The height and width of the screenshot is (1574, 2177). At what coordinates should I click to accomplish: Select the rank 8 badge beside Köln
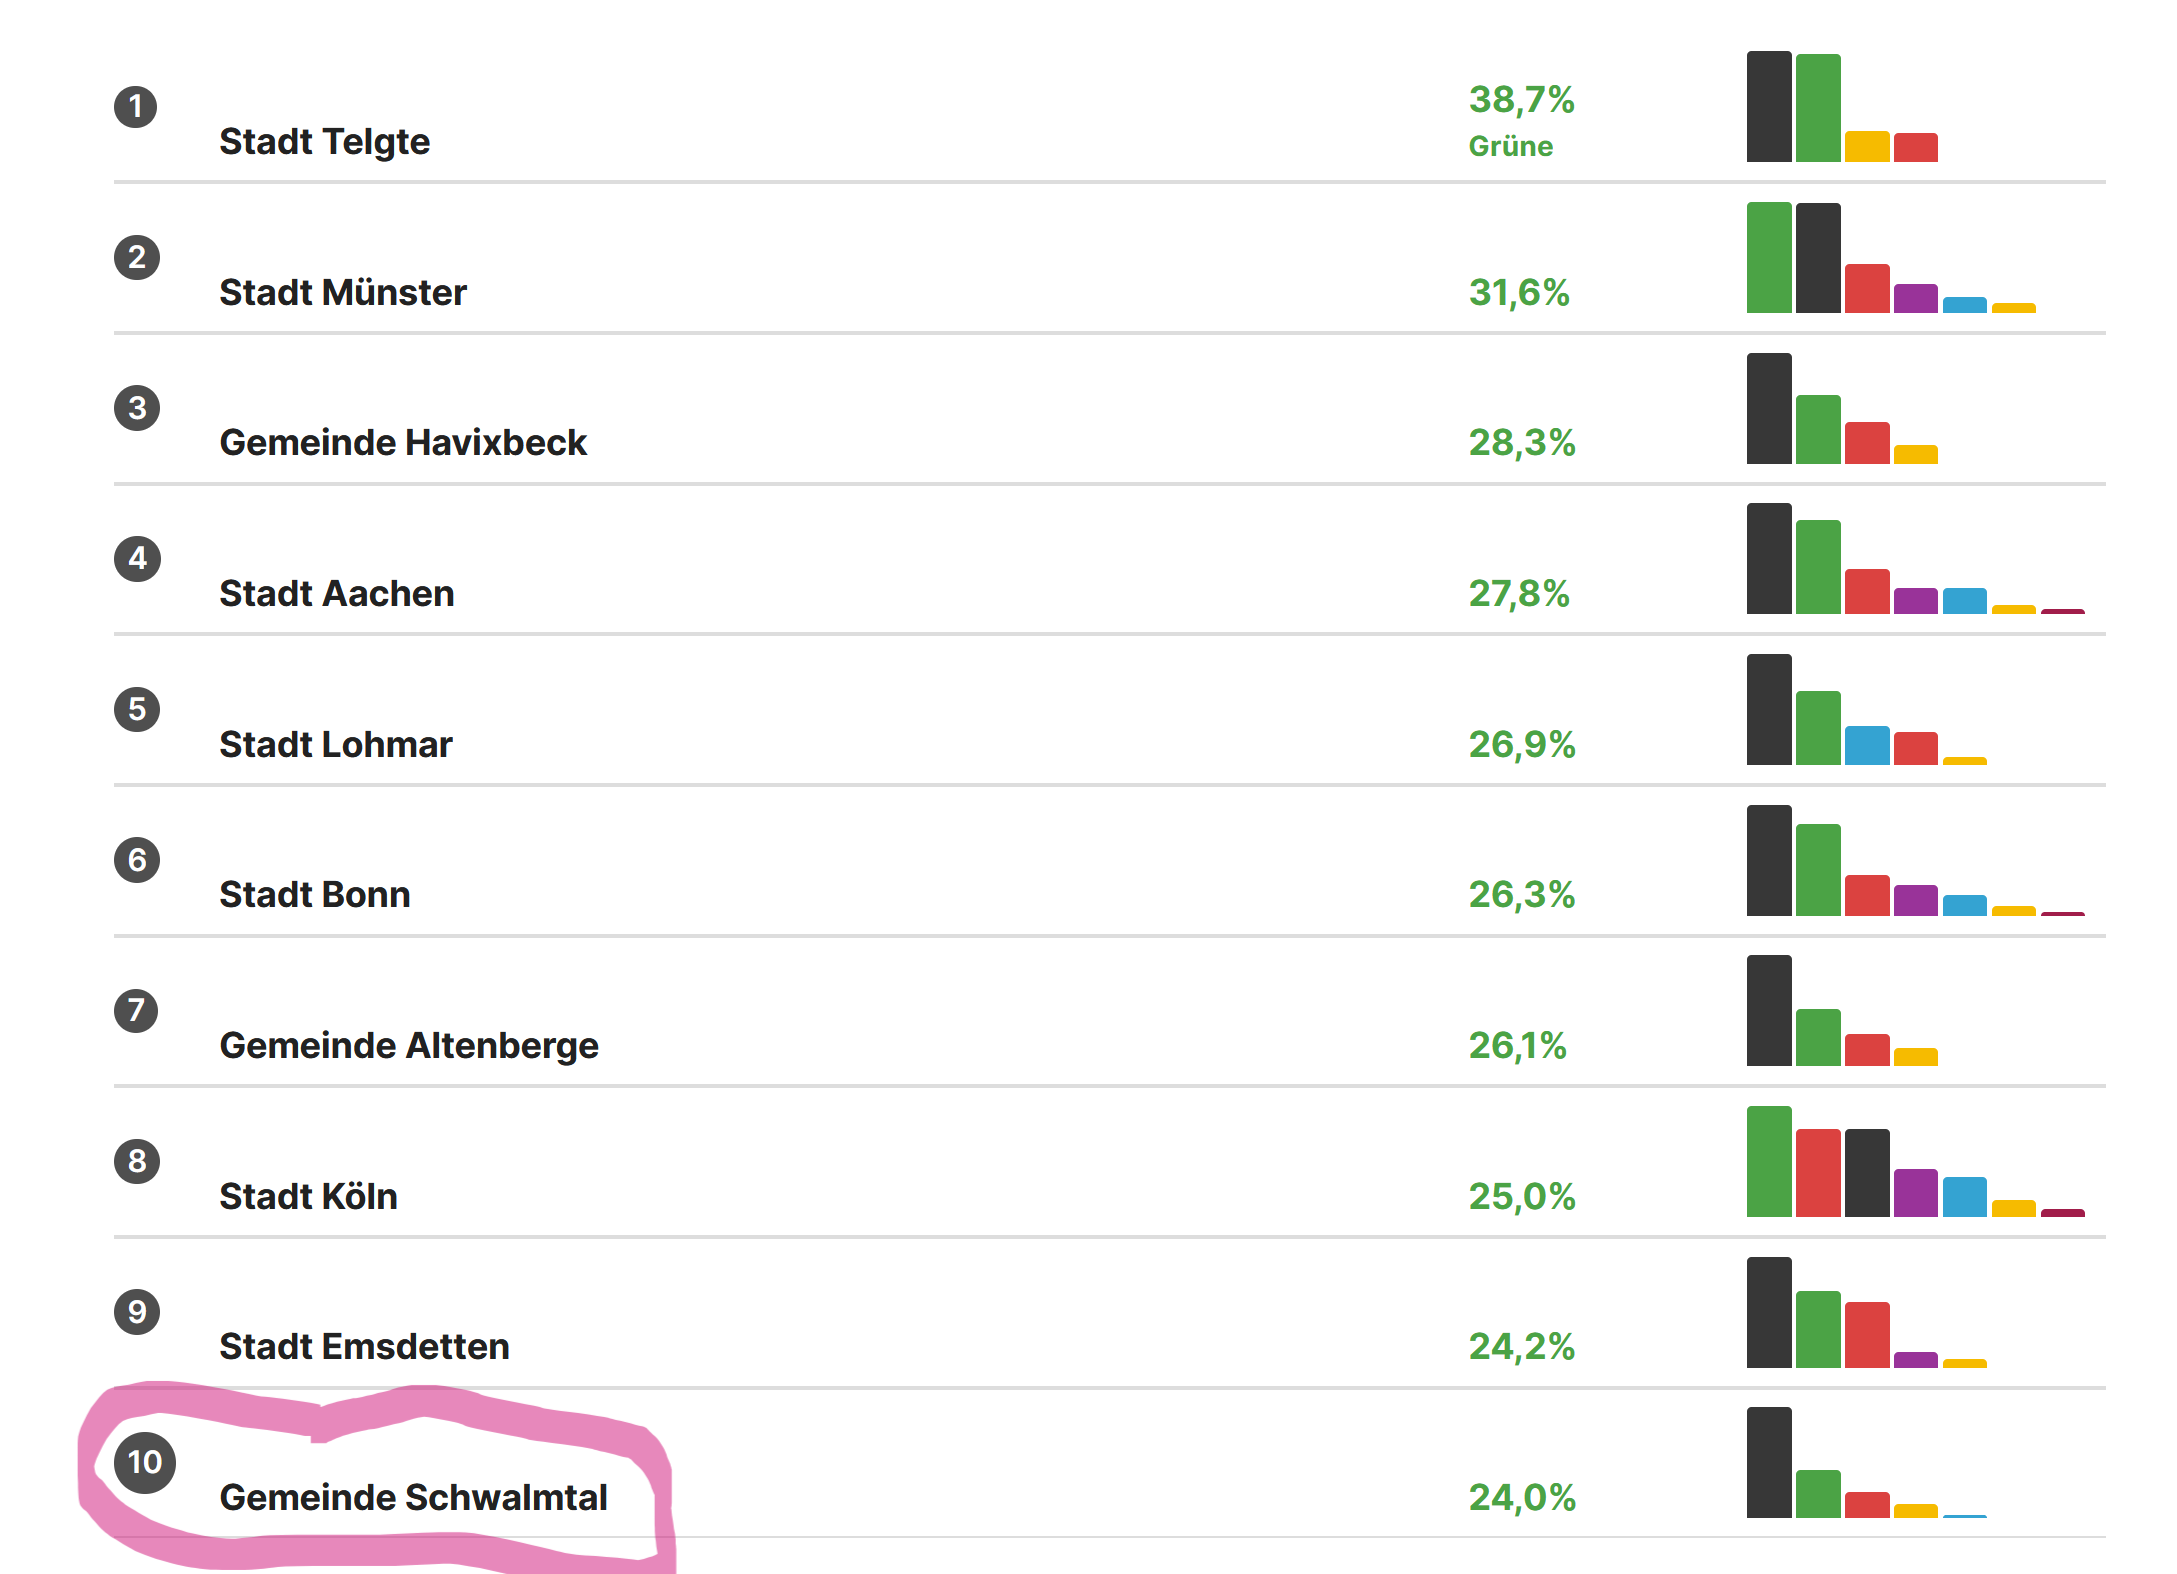137,1161
